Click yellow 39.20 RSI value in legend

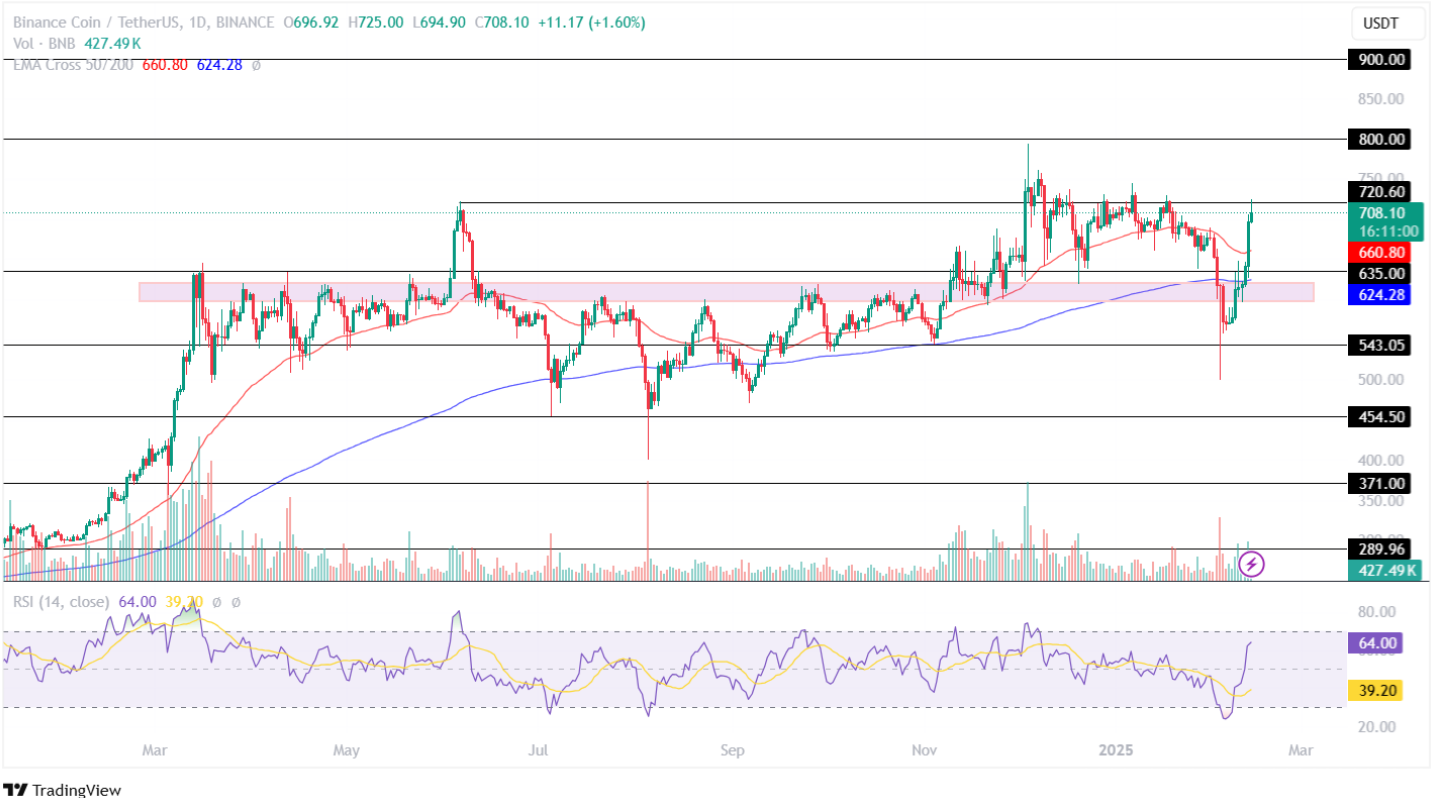pos(185,602)
